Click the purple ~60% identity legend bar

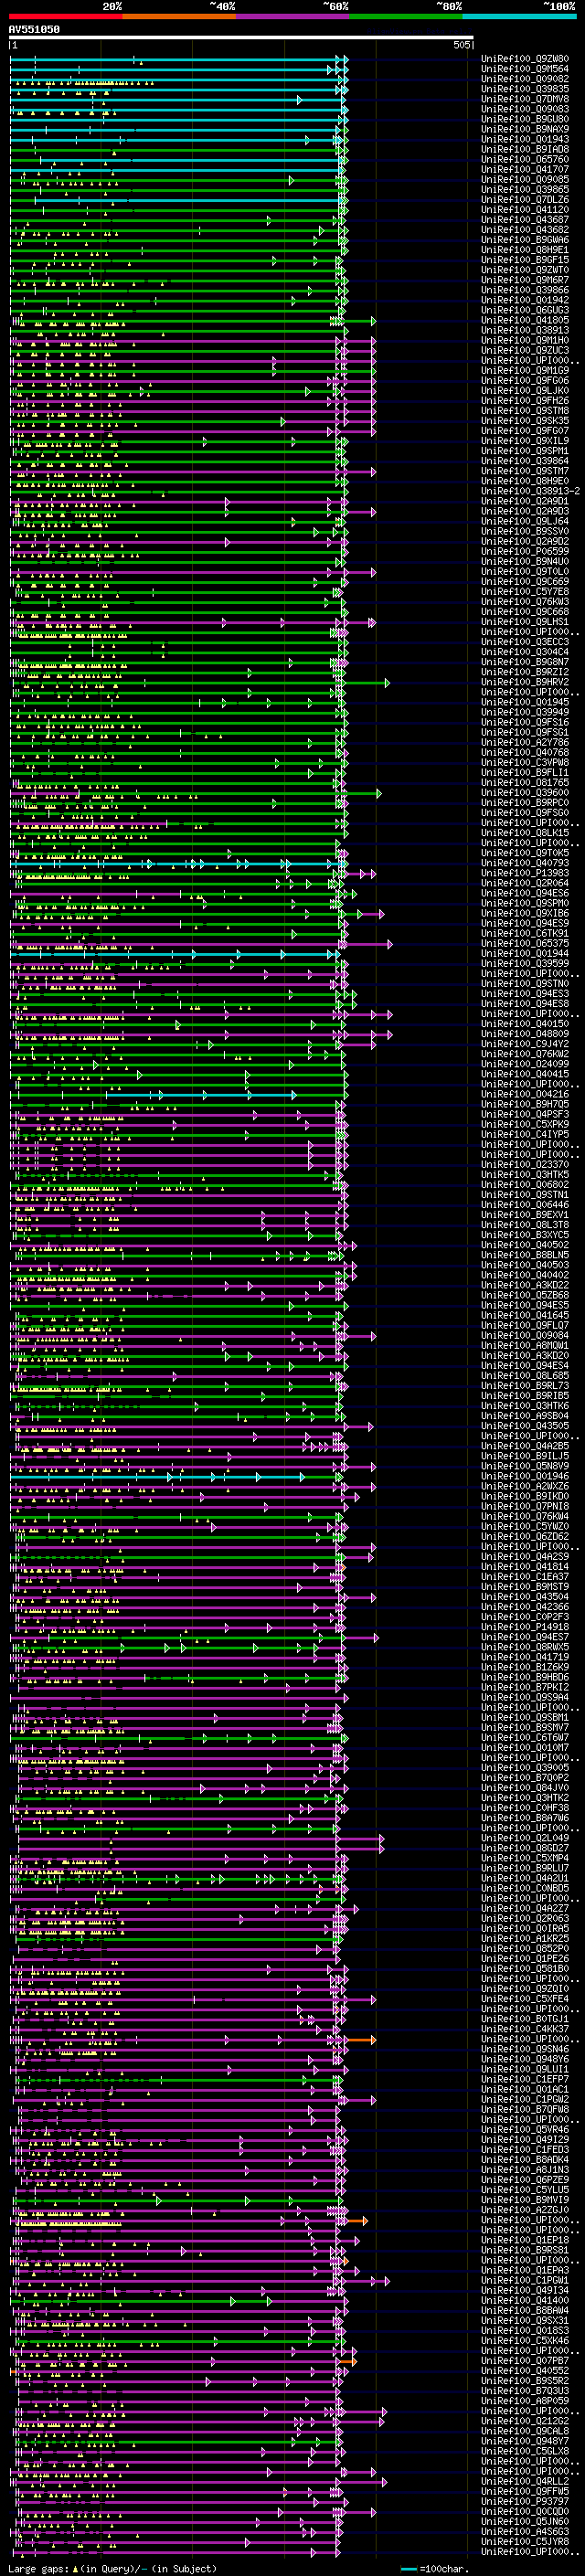pos(293,17)
